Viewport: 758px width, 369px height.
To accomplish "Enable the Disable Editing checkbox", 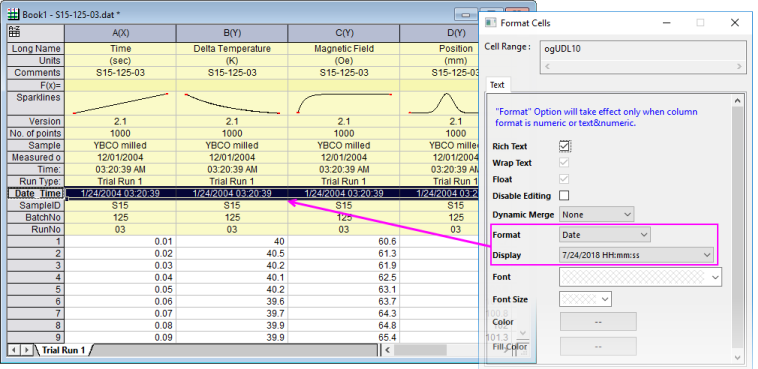I will [x=564, y=195].
